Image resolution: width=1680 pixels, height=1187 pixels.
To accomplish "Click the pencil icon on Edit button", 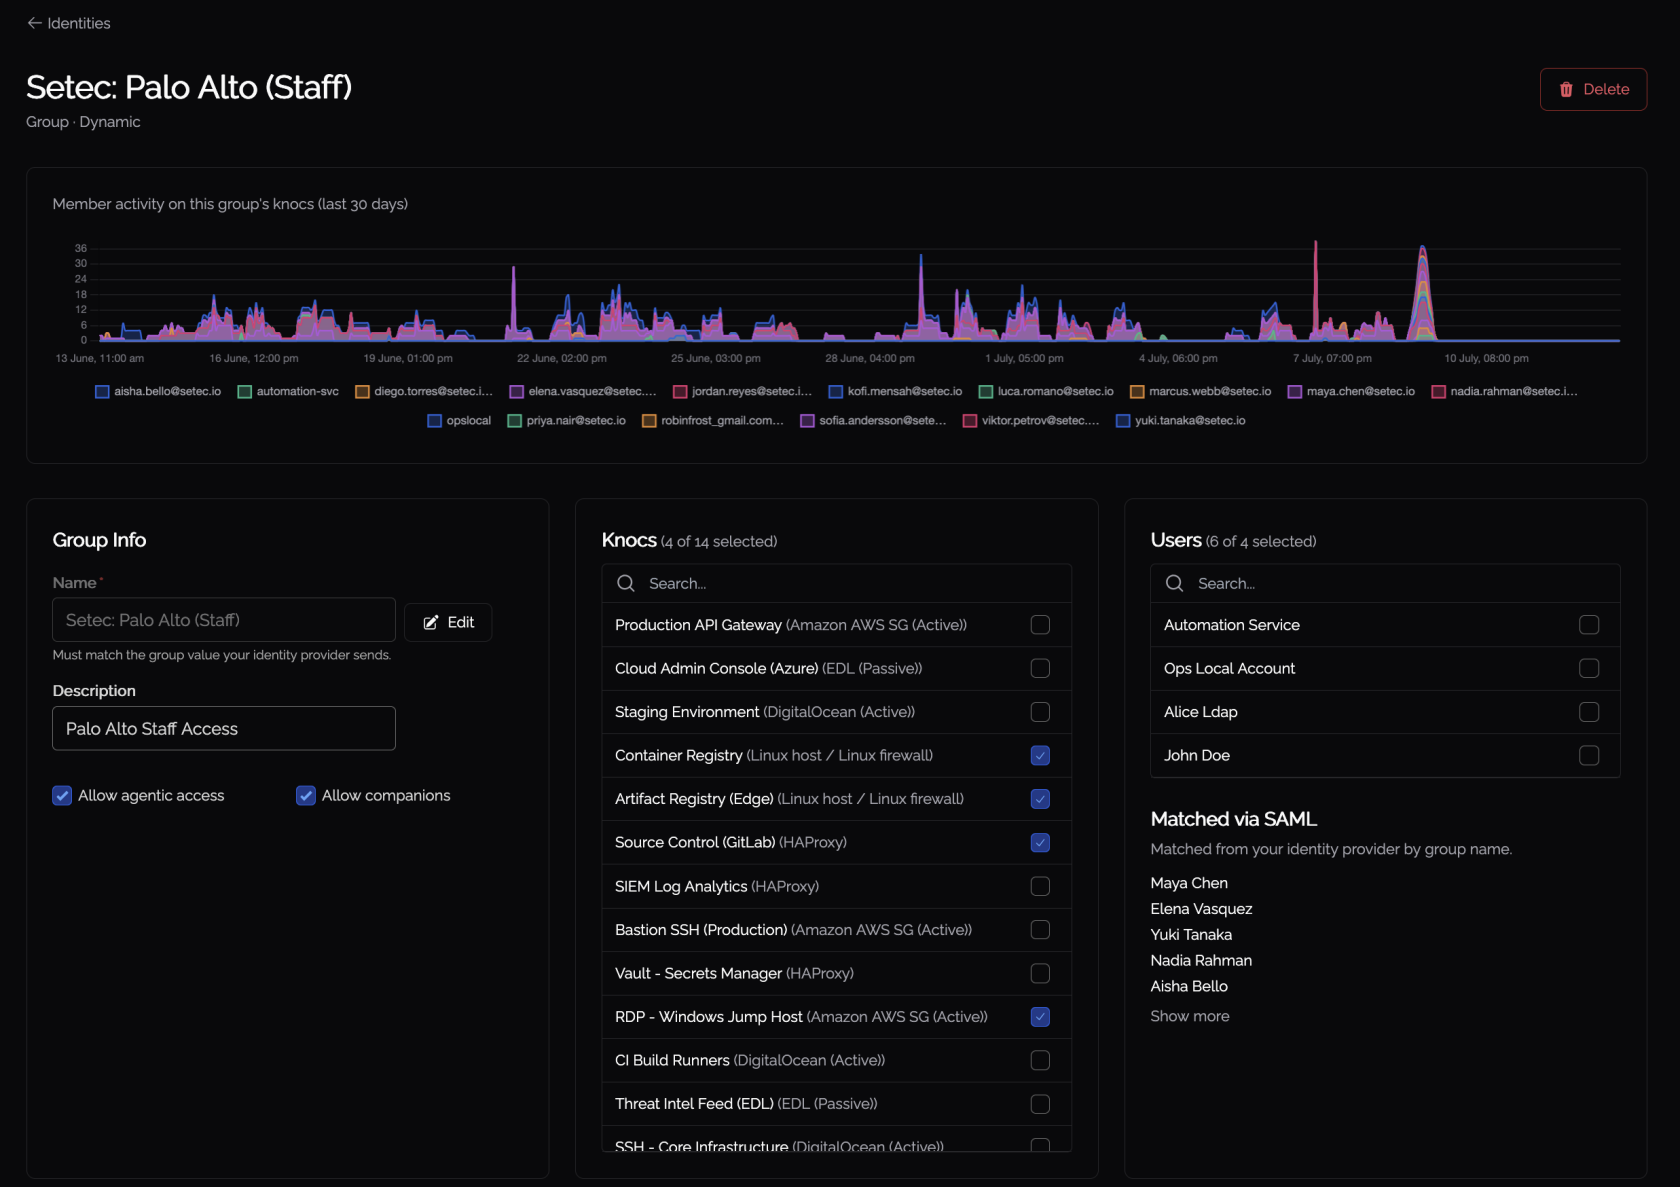I will pyautogui.click(x=431, y=622).
